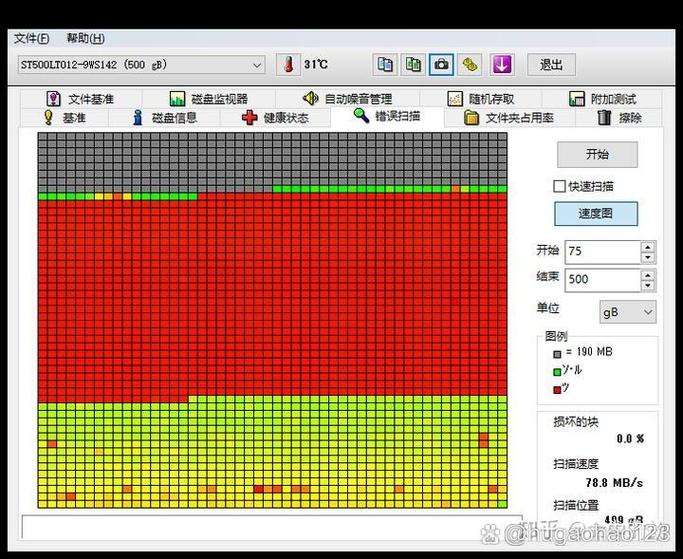Switch to the 文件基准 tab

[x=81, y=99]
